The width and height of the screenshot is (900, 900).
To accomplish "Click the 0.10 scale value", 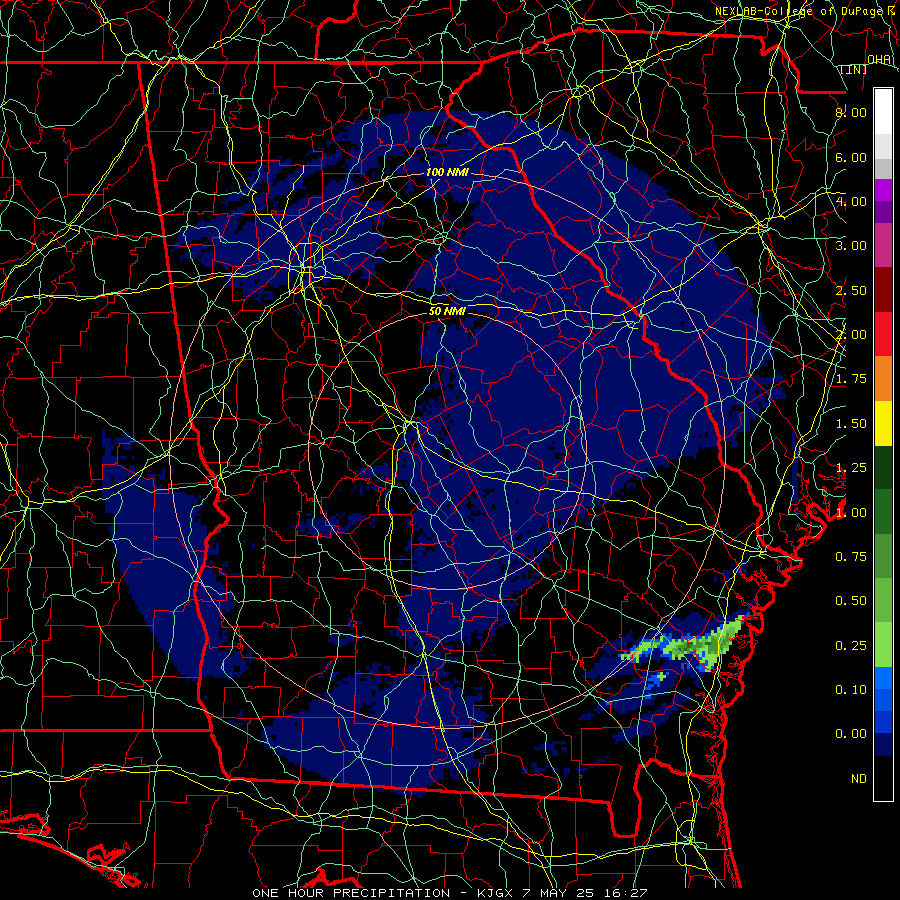I will [851, 690].
